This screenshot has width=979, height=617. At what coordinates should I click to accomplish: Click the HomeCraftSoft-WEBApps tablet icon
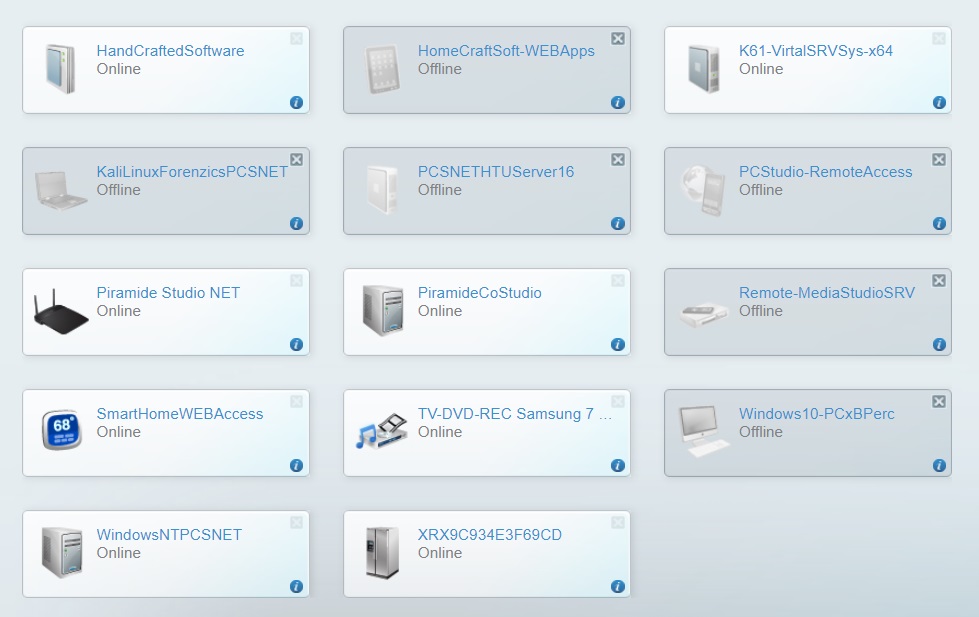pyautogui.click(x=382, y=69)
